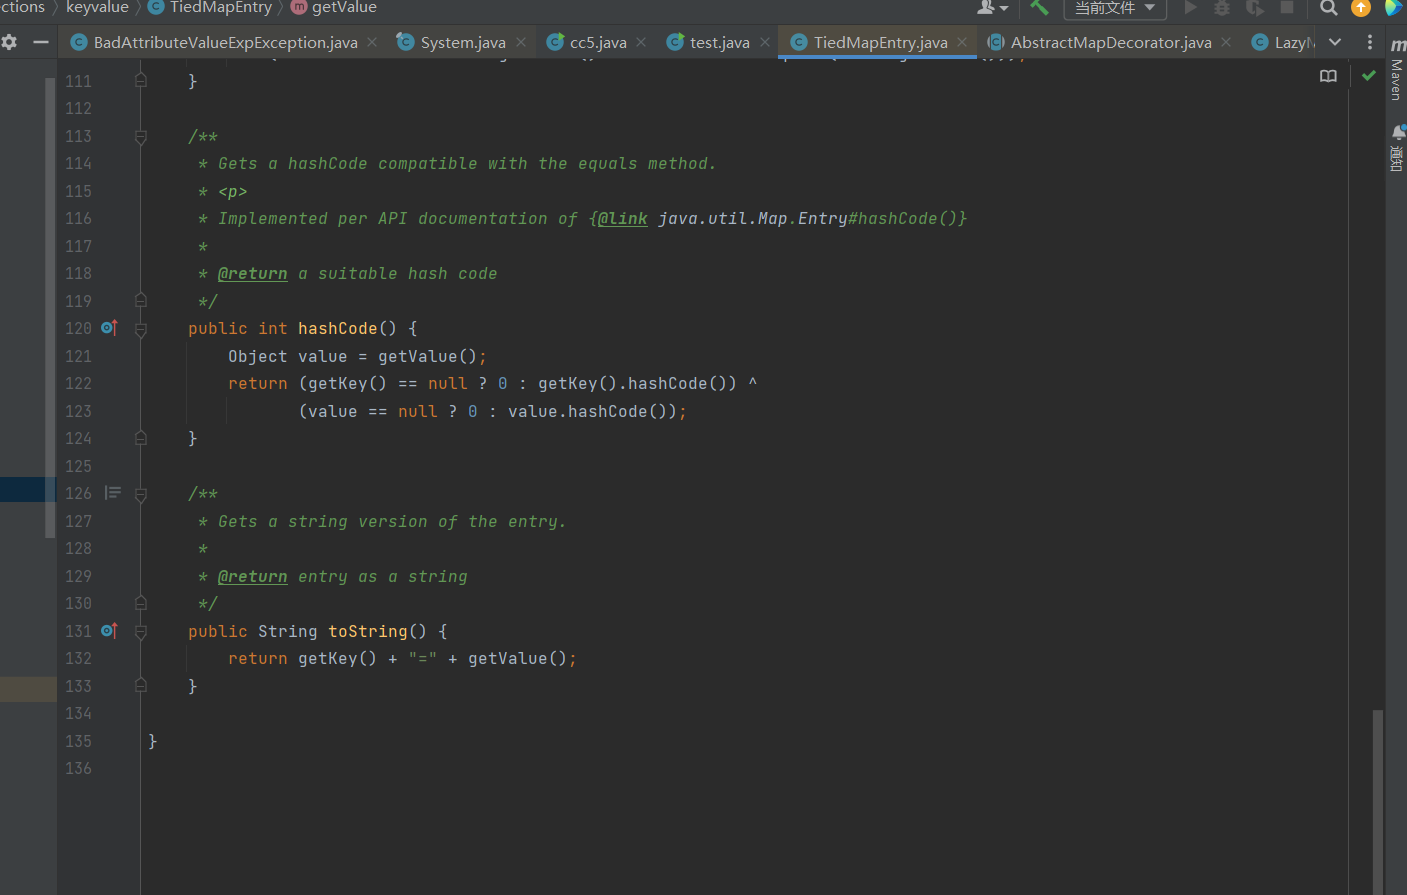
Task: Show hidden tabs chevron dropdown
Action: click(1335, 42)
